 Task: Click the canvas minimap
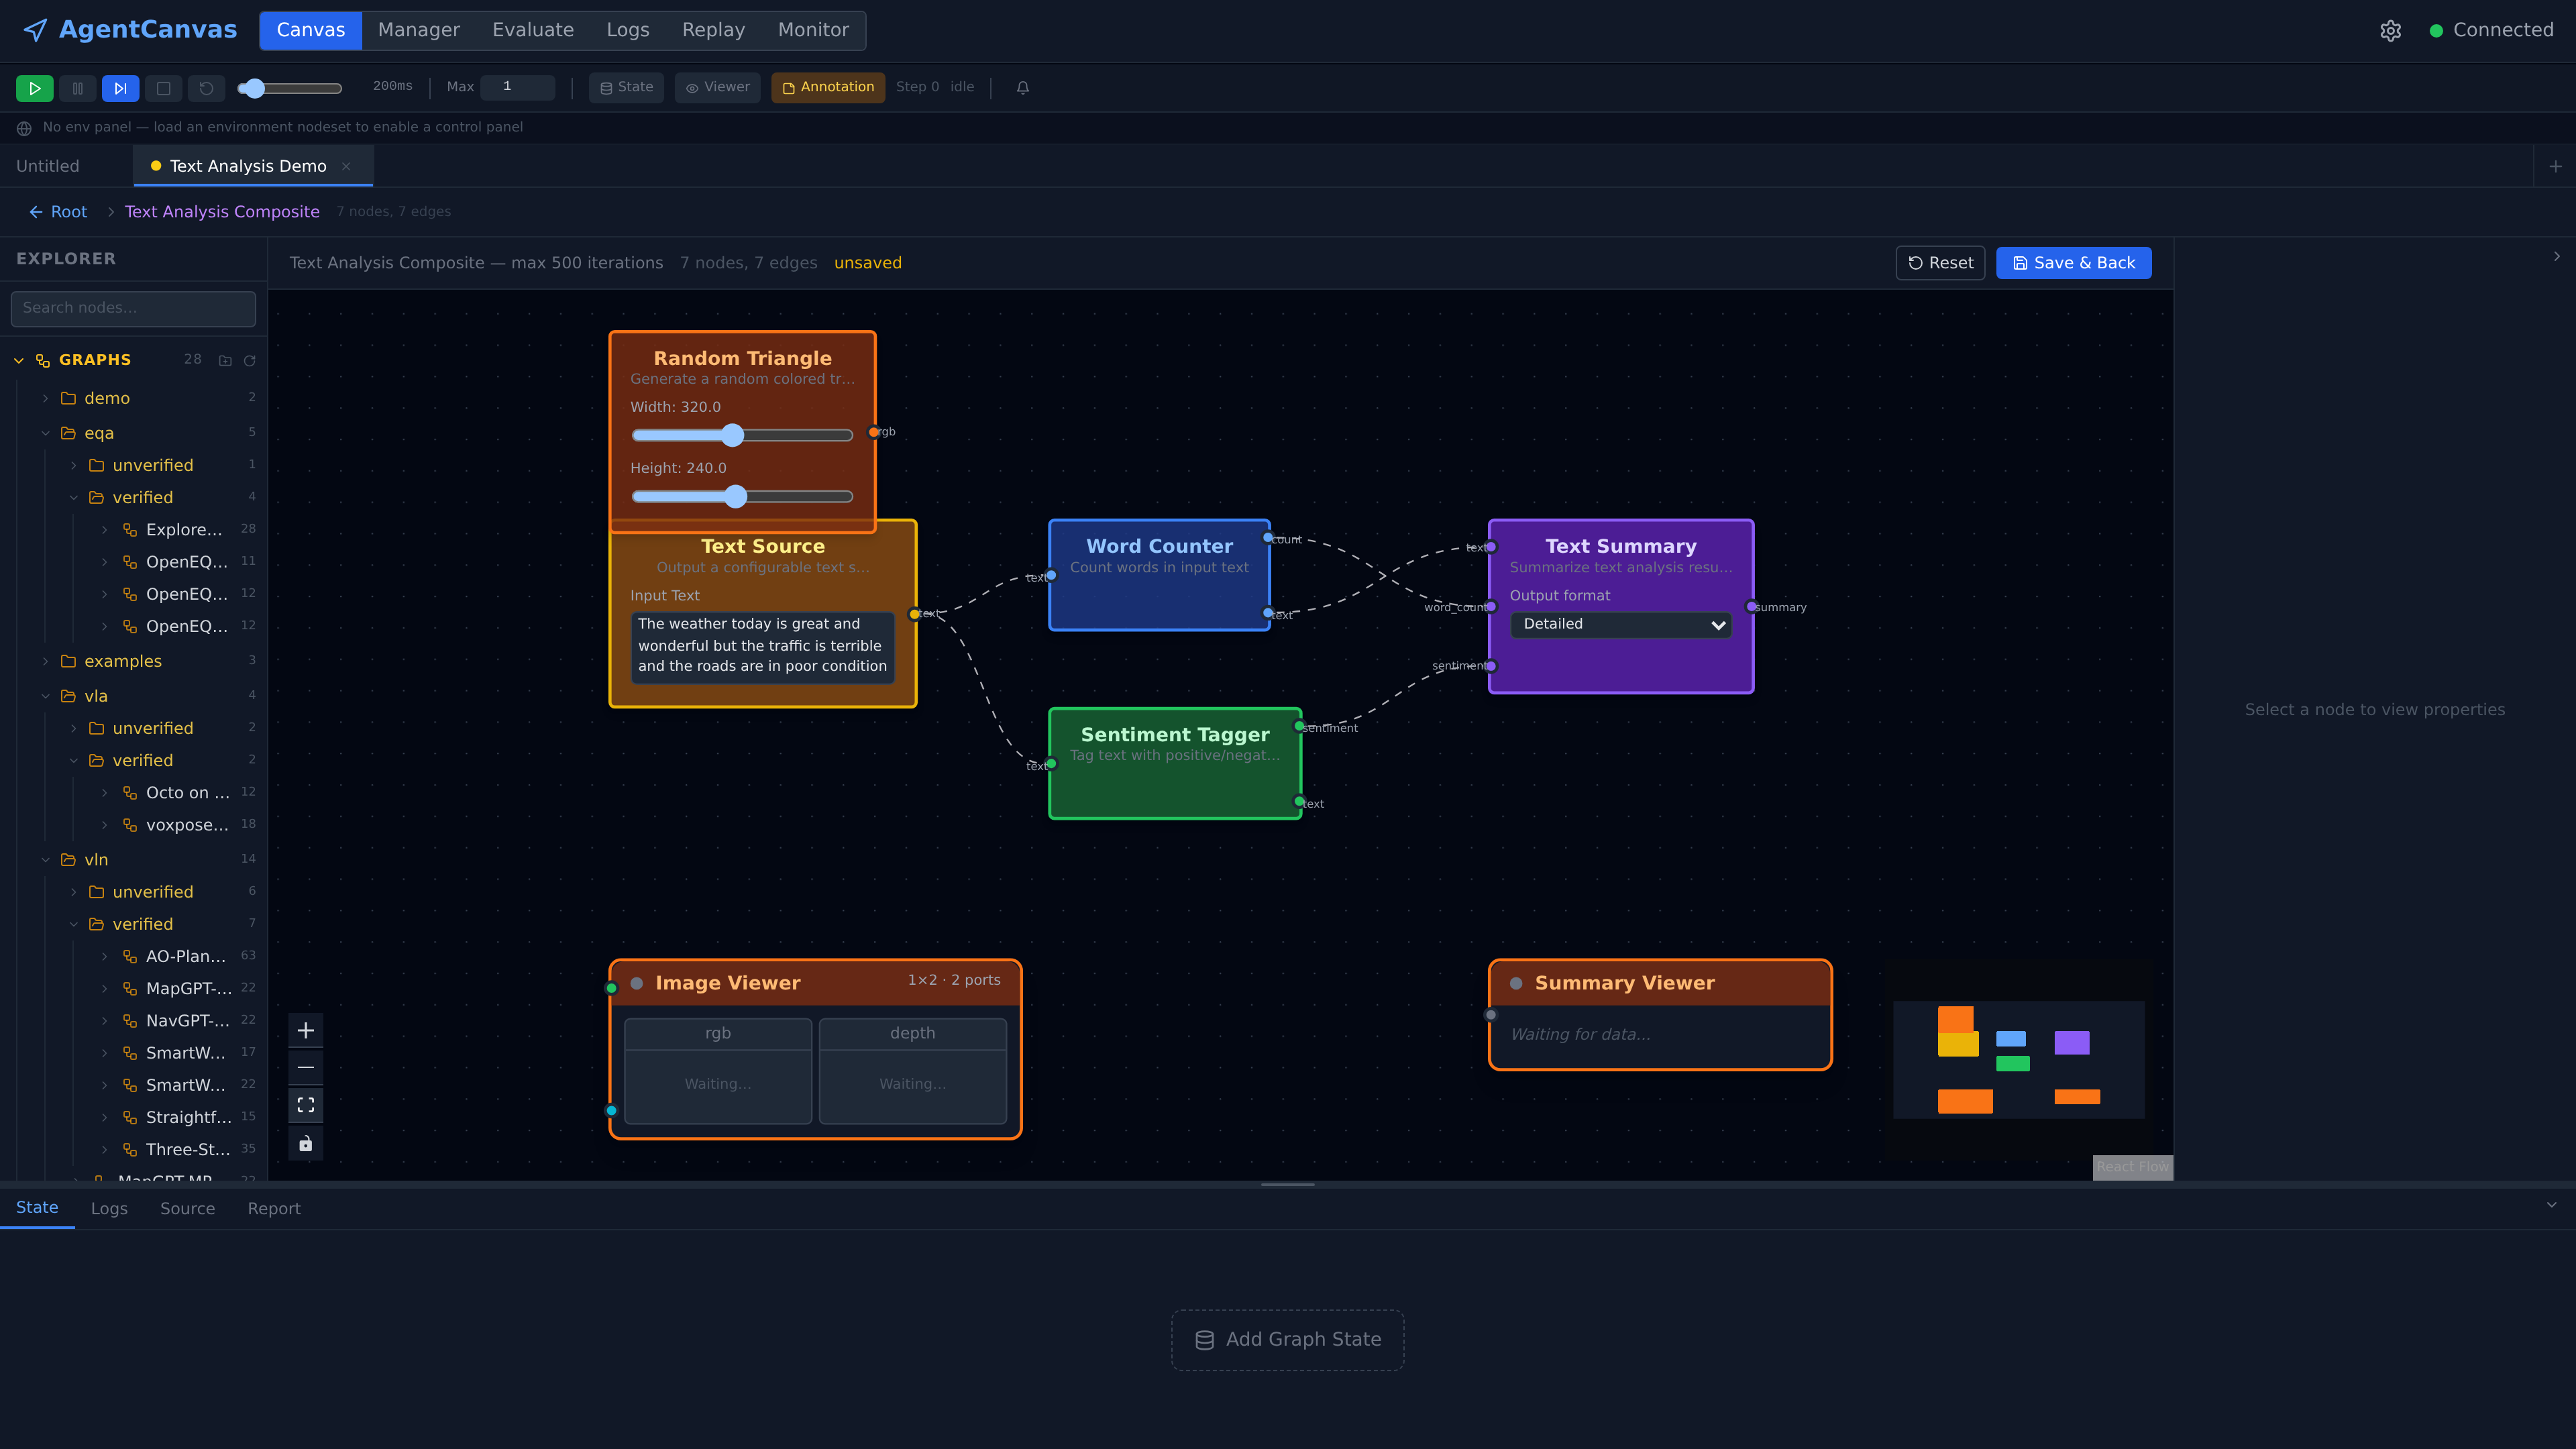coord(2018,1059)
